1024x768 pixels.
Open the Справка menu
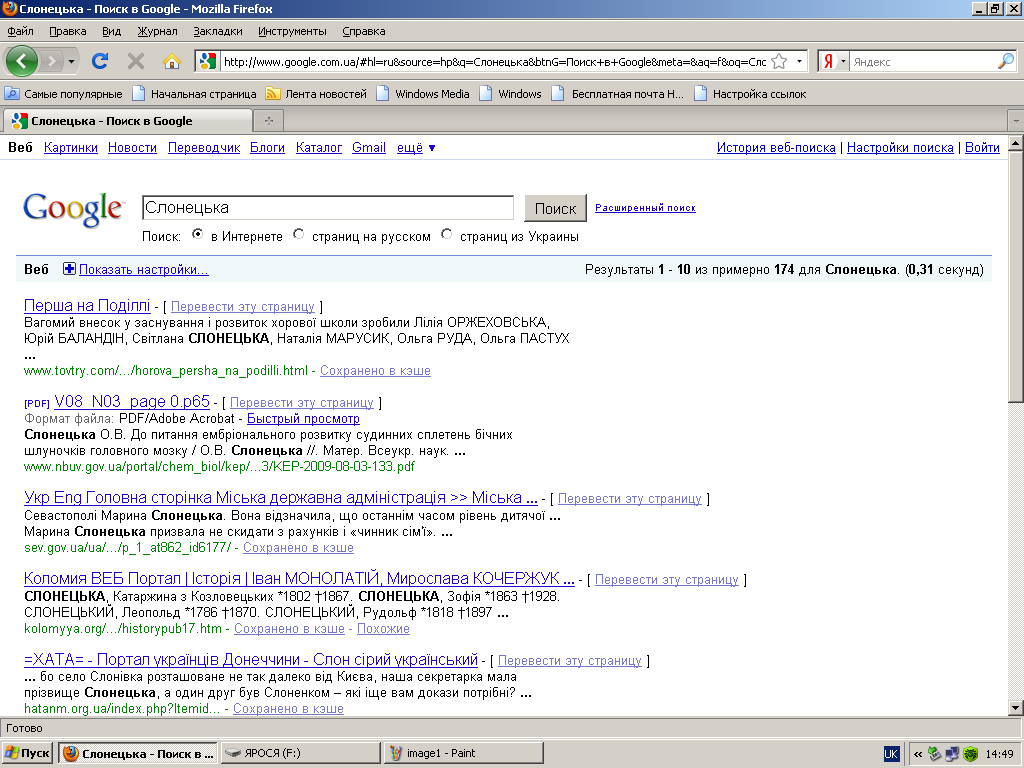(364, 31)
